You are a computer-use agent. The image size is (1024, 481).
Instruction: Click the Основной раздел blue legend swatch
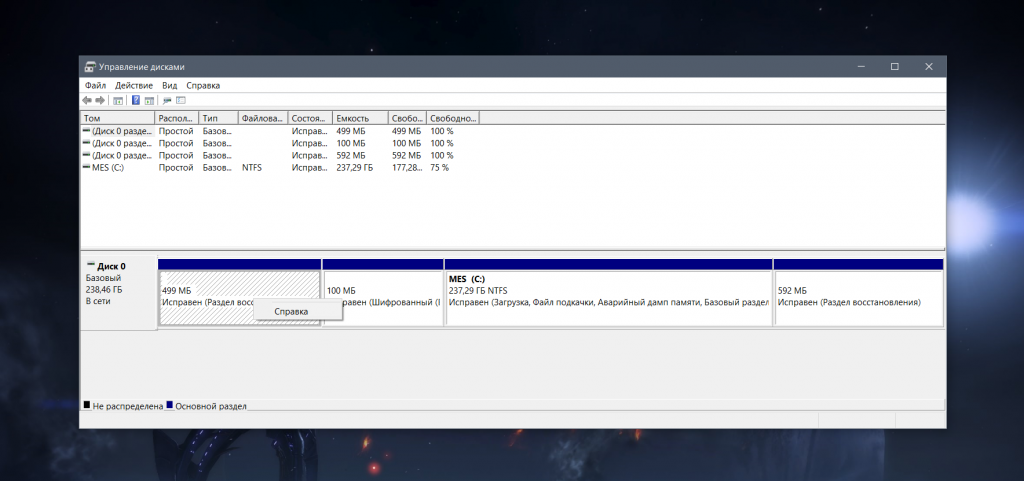click(170, 405)
